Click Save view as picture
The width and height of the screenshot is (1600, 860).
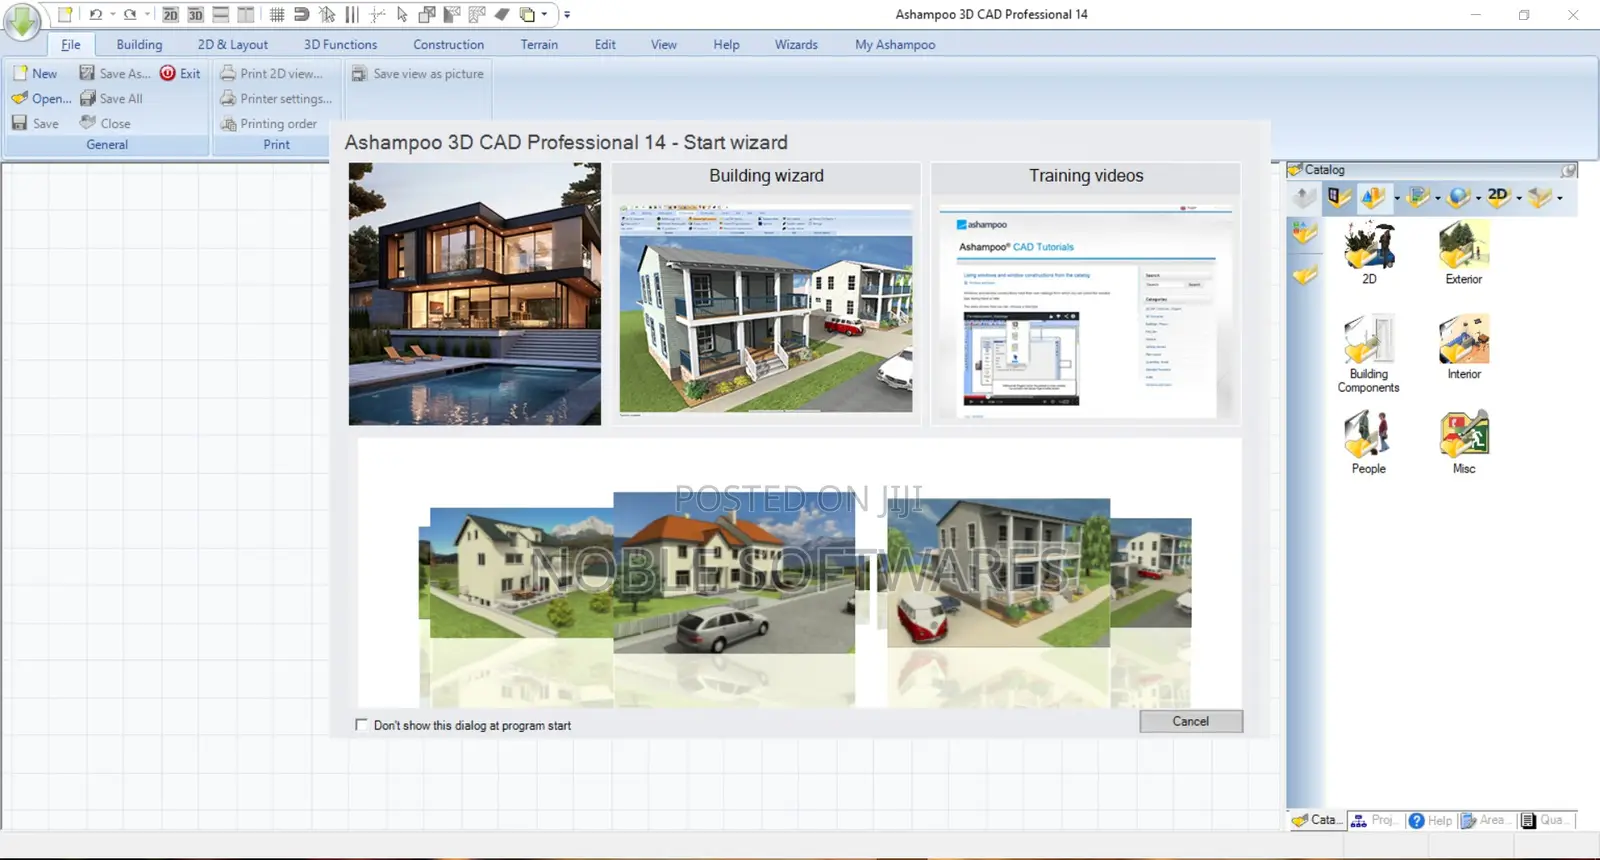click(x=418, y=73)
